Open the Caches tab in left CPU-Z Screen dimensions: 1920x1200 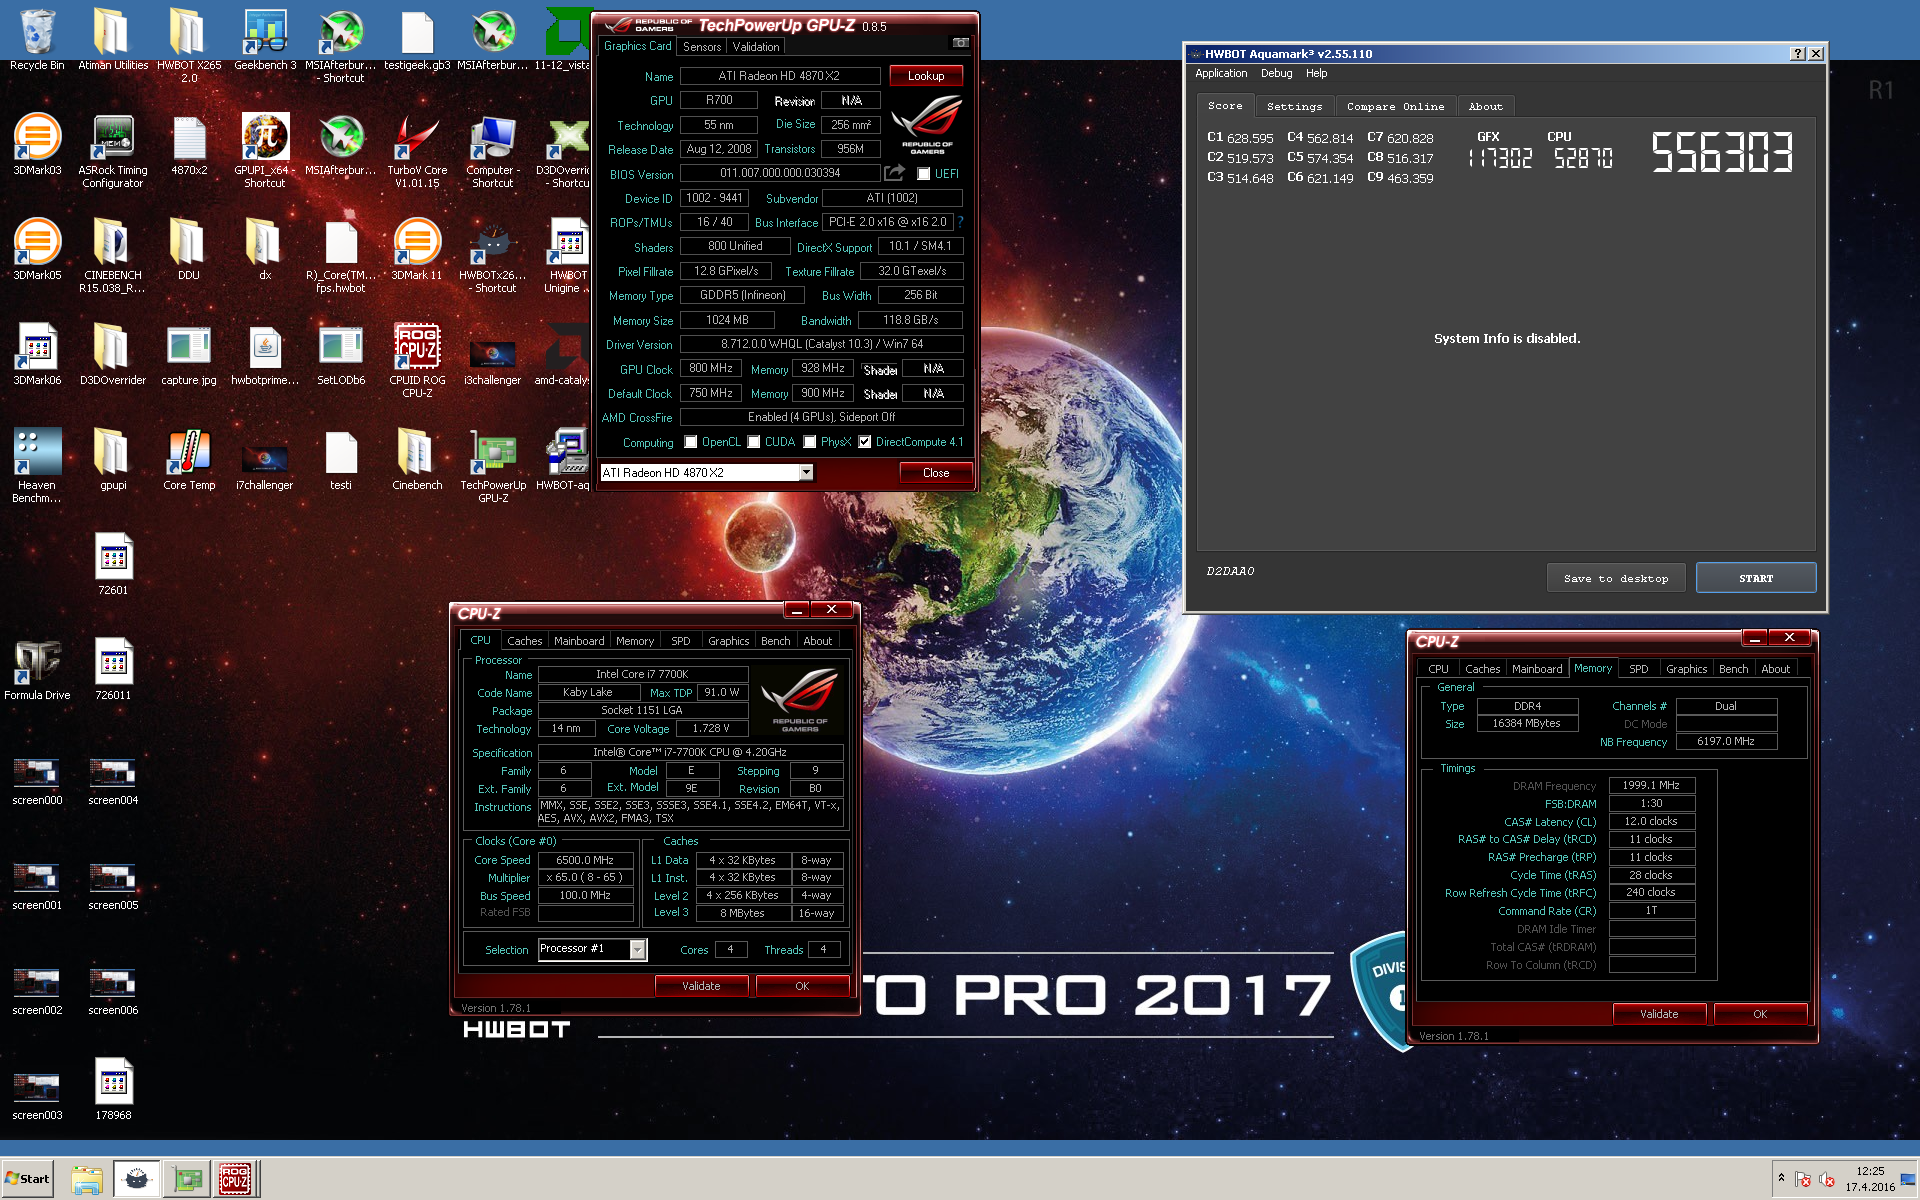524,641
